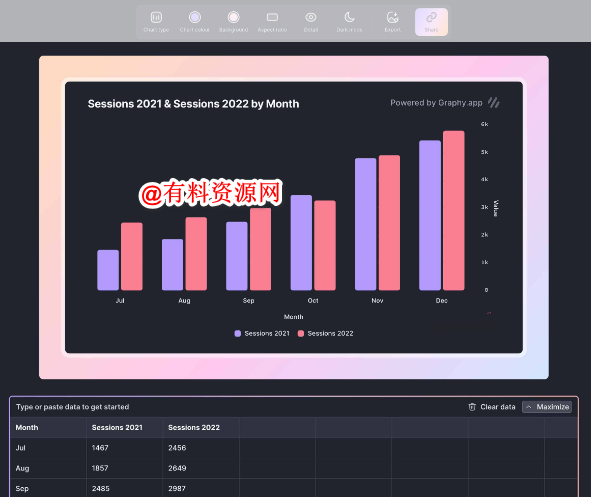
Task: Click the Nov Sessions 2022 pink bar
Action: pyautogui.click(x=389, y=223)
